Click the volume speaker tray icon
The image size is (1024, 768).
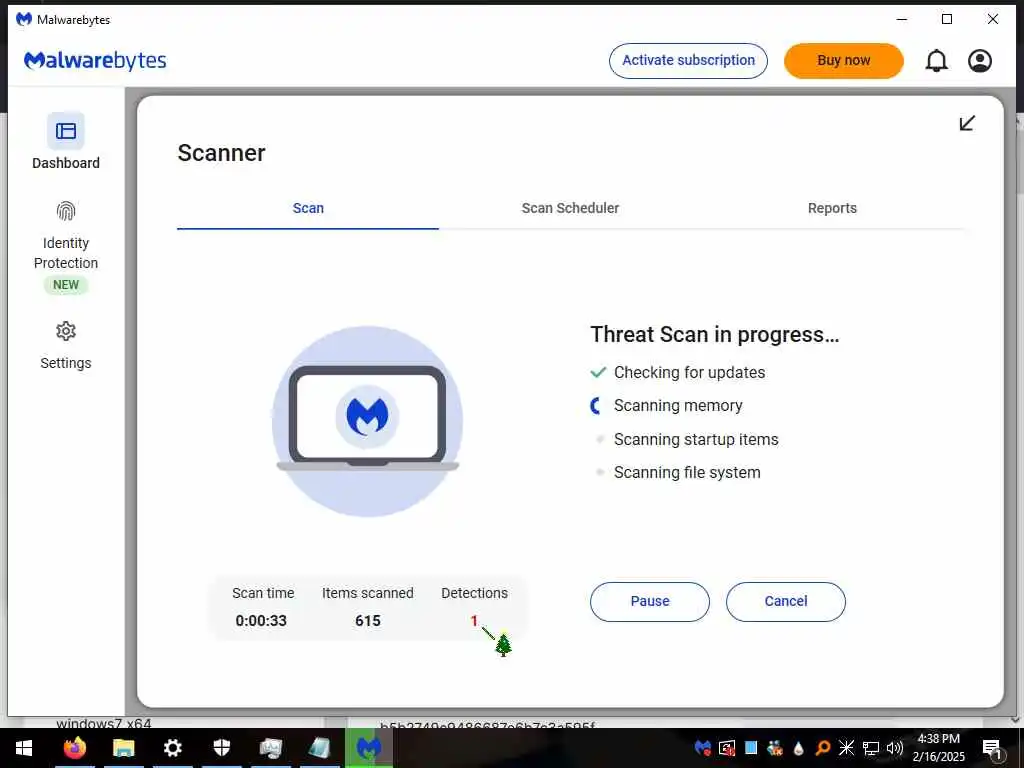coord(895,748)
